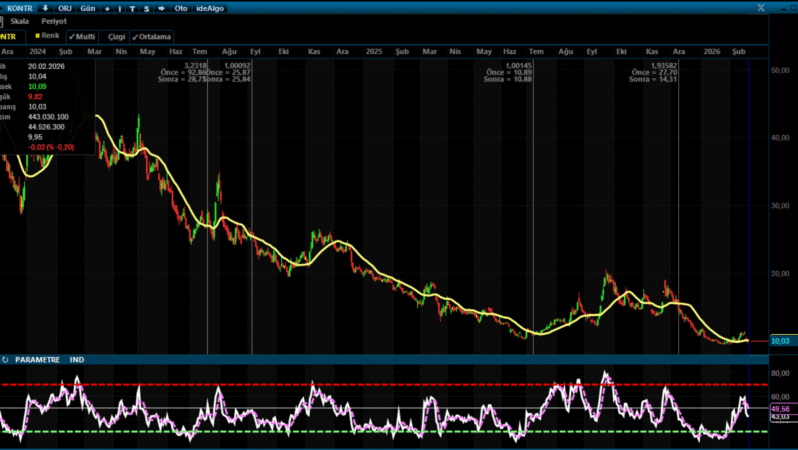The width and height of the screenshot is (798, 450).
Task: Click the Oto auto-scale button
Action: click(x=181, y=7)
